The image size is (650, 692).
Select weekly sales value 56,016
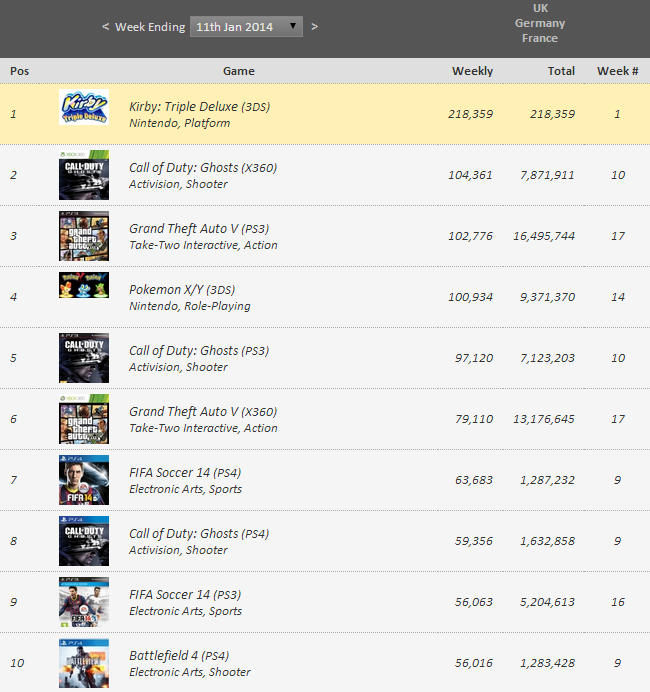pos(474,663)
